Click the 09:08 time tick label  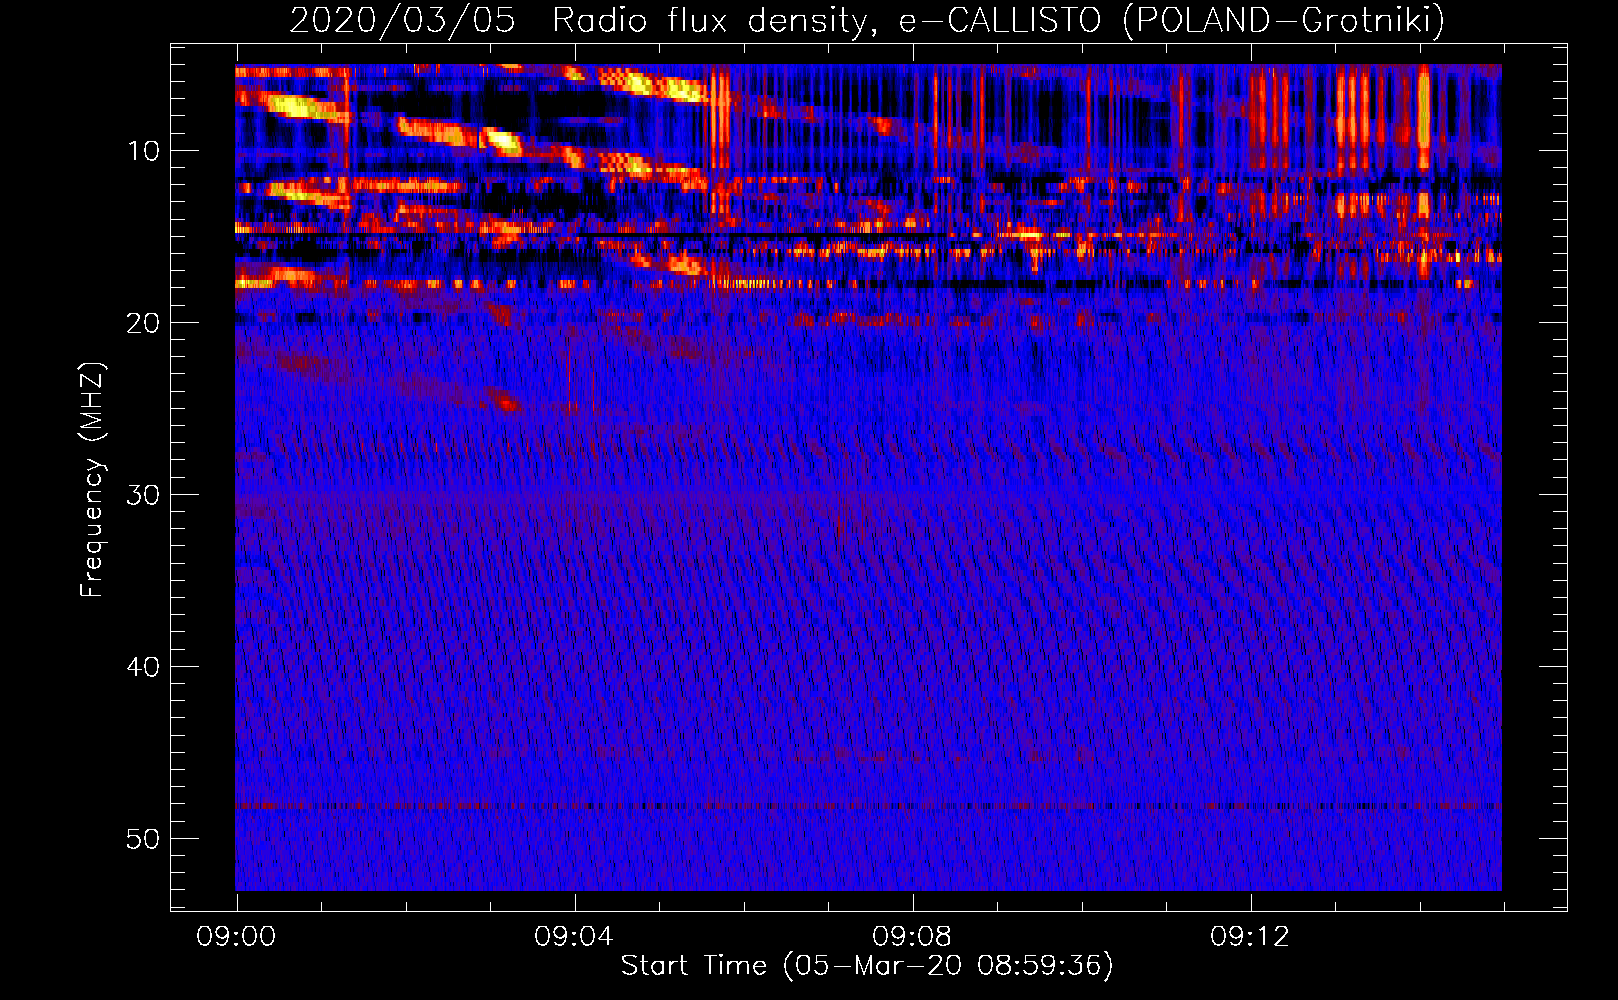pyautogui.click(x=912, y=937)
